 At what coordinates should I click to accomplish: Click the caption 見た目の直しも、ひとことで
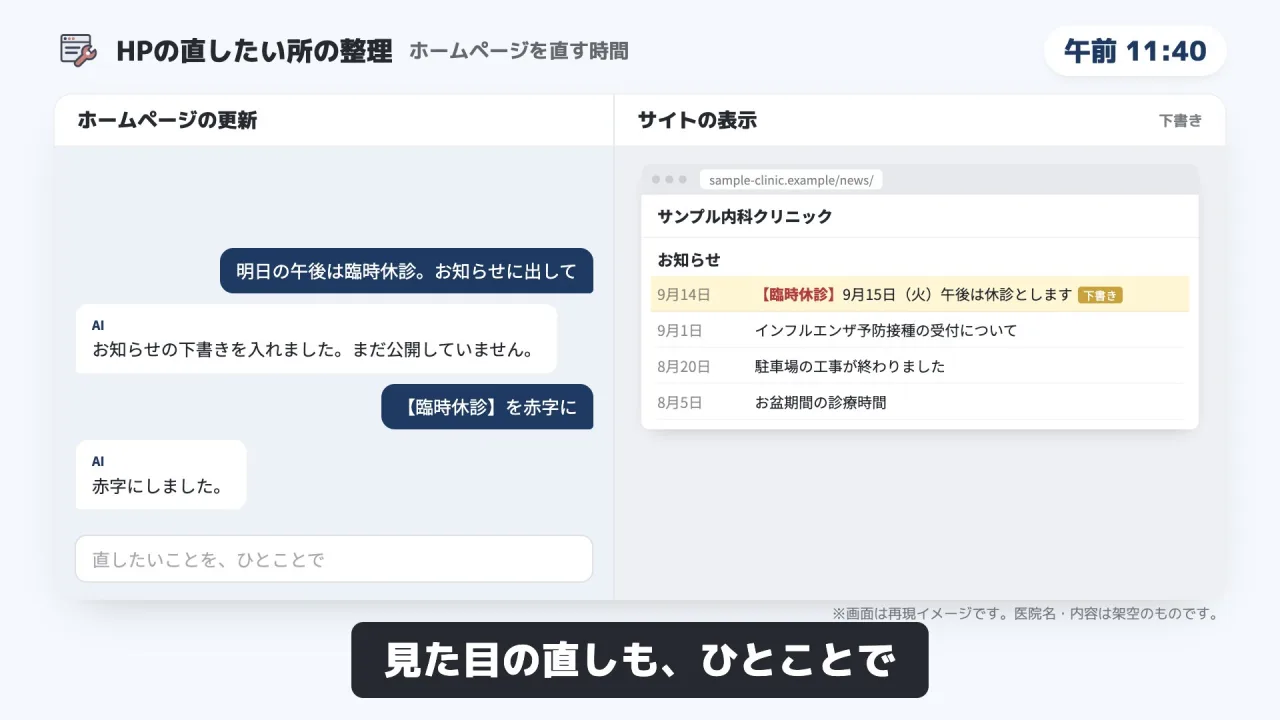tap(640, 660)
